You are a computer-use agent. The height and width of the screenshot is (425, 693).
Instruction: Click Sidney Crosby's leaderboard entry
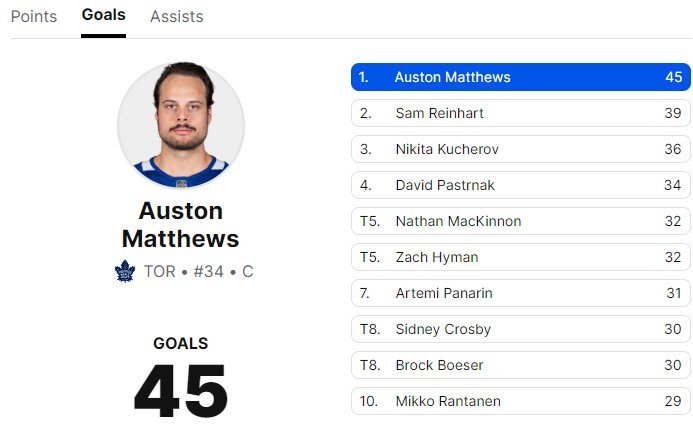pos(520,329)
